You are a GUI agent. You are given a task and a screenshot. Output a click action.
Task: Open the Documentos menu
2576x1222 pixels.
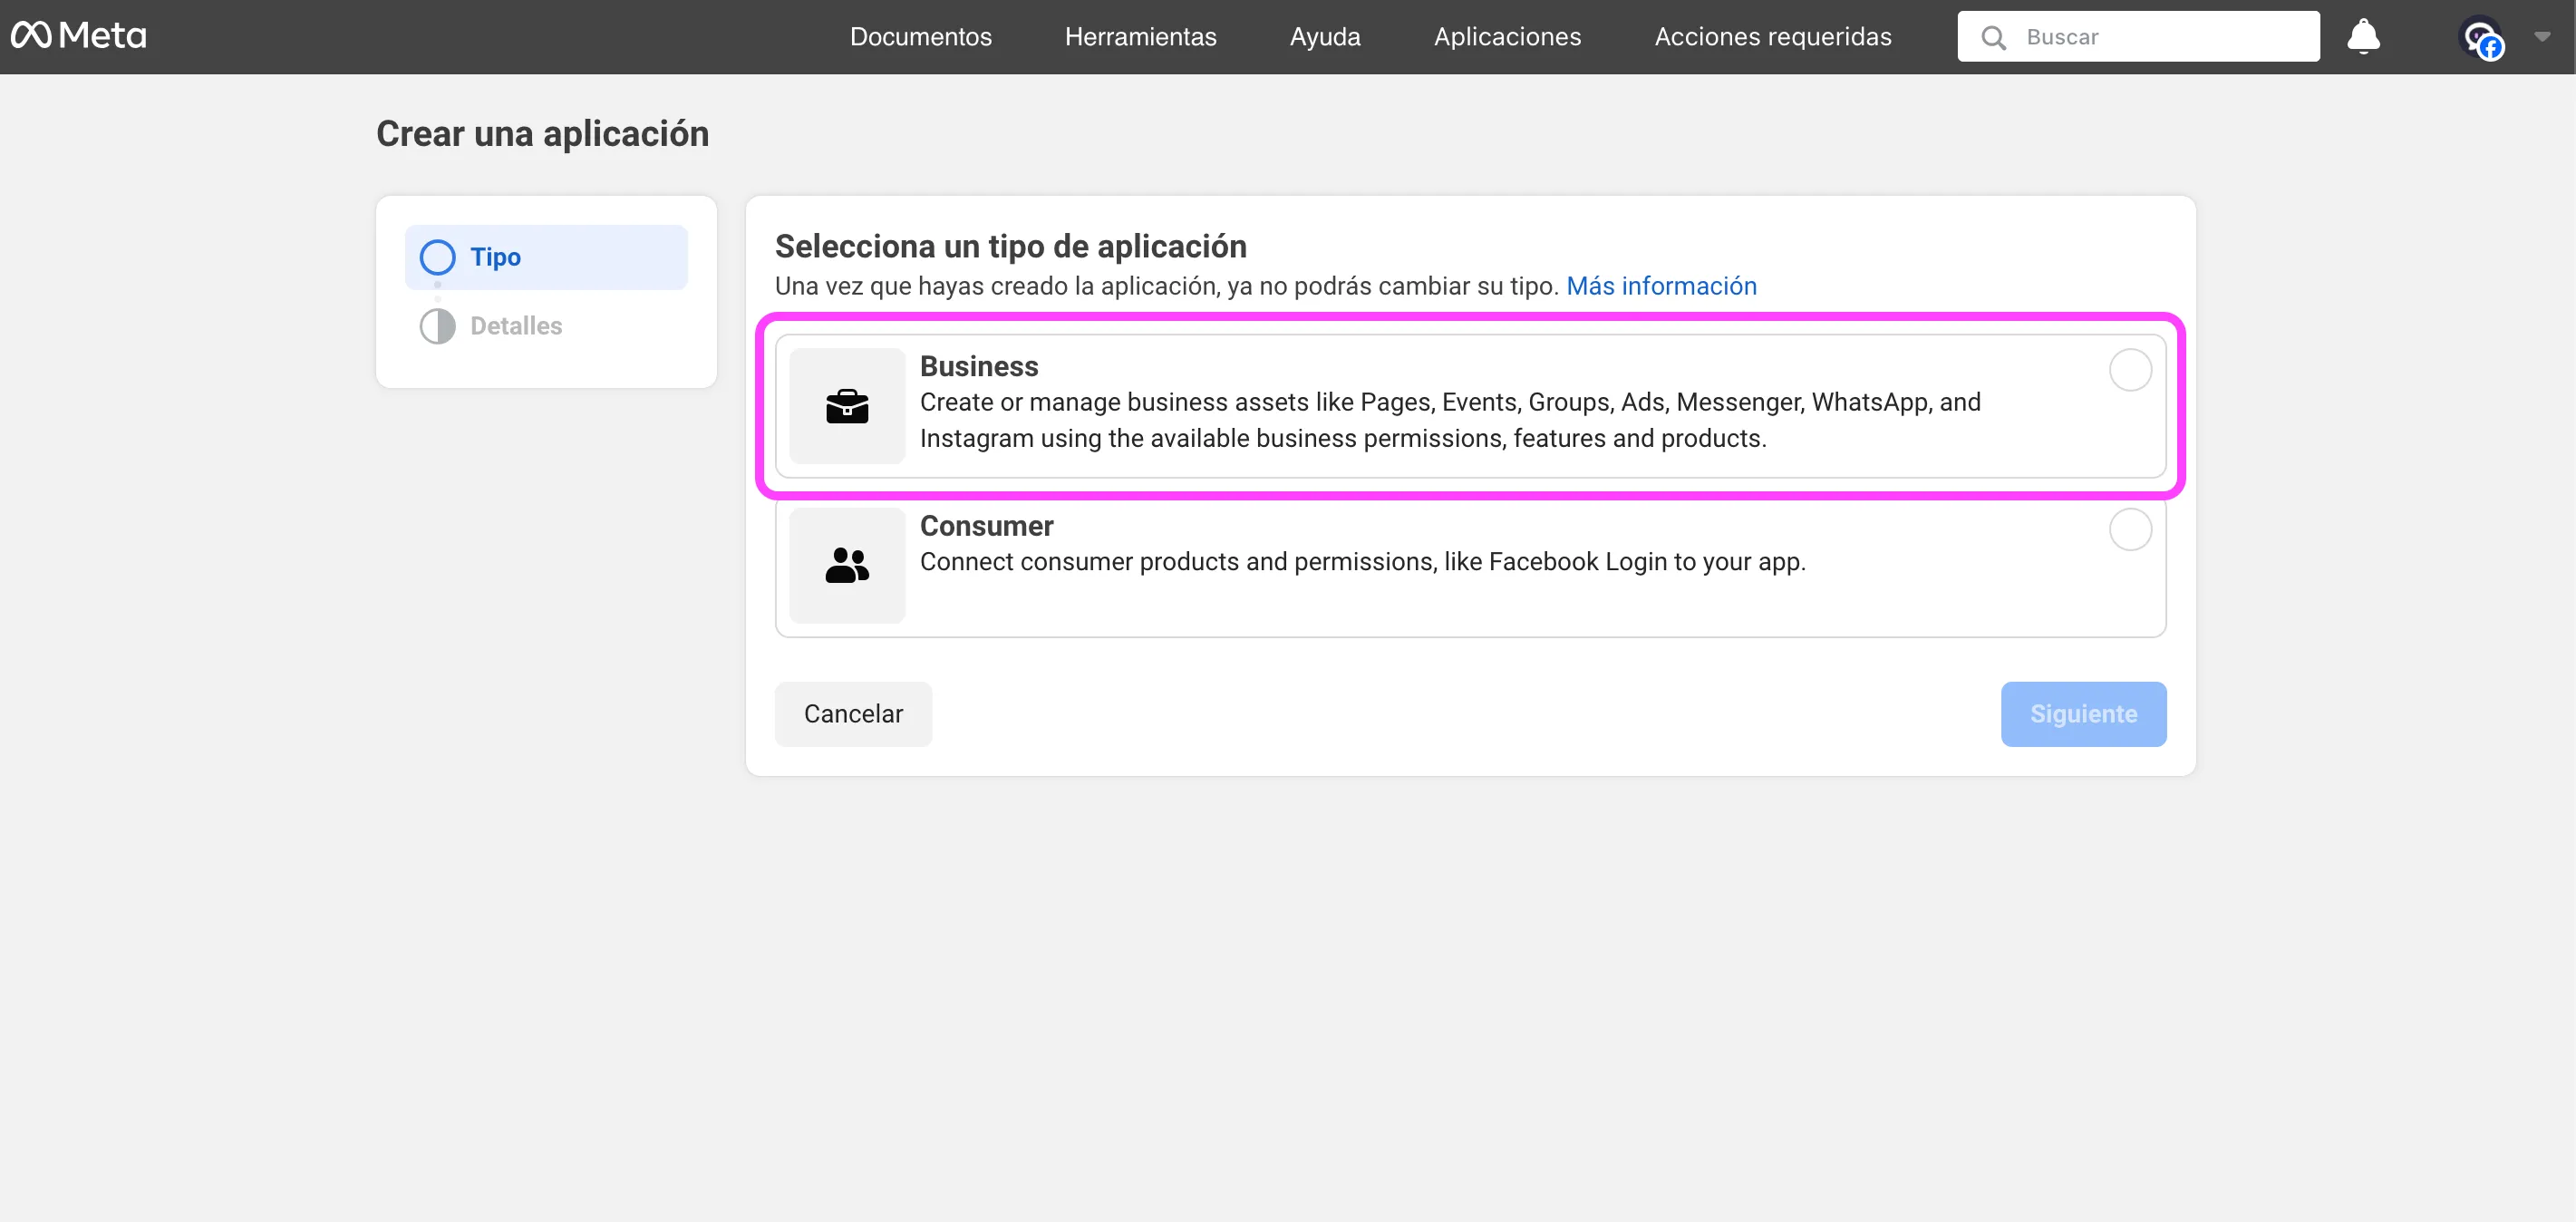coord(920,36)
